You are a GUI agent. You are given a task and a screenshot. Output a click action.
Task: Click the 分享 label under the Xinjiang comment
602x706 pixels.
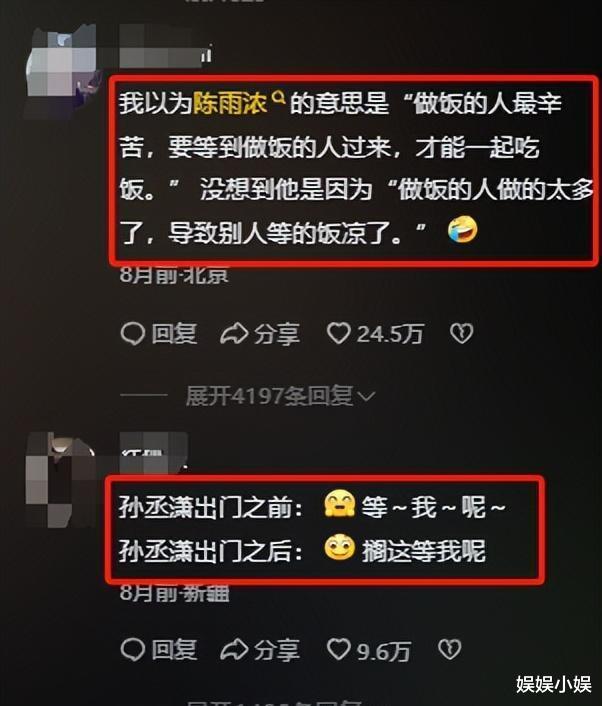(276, 650)
